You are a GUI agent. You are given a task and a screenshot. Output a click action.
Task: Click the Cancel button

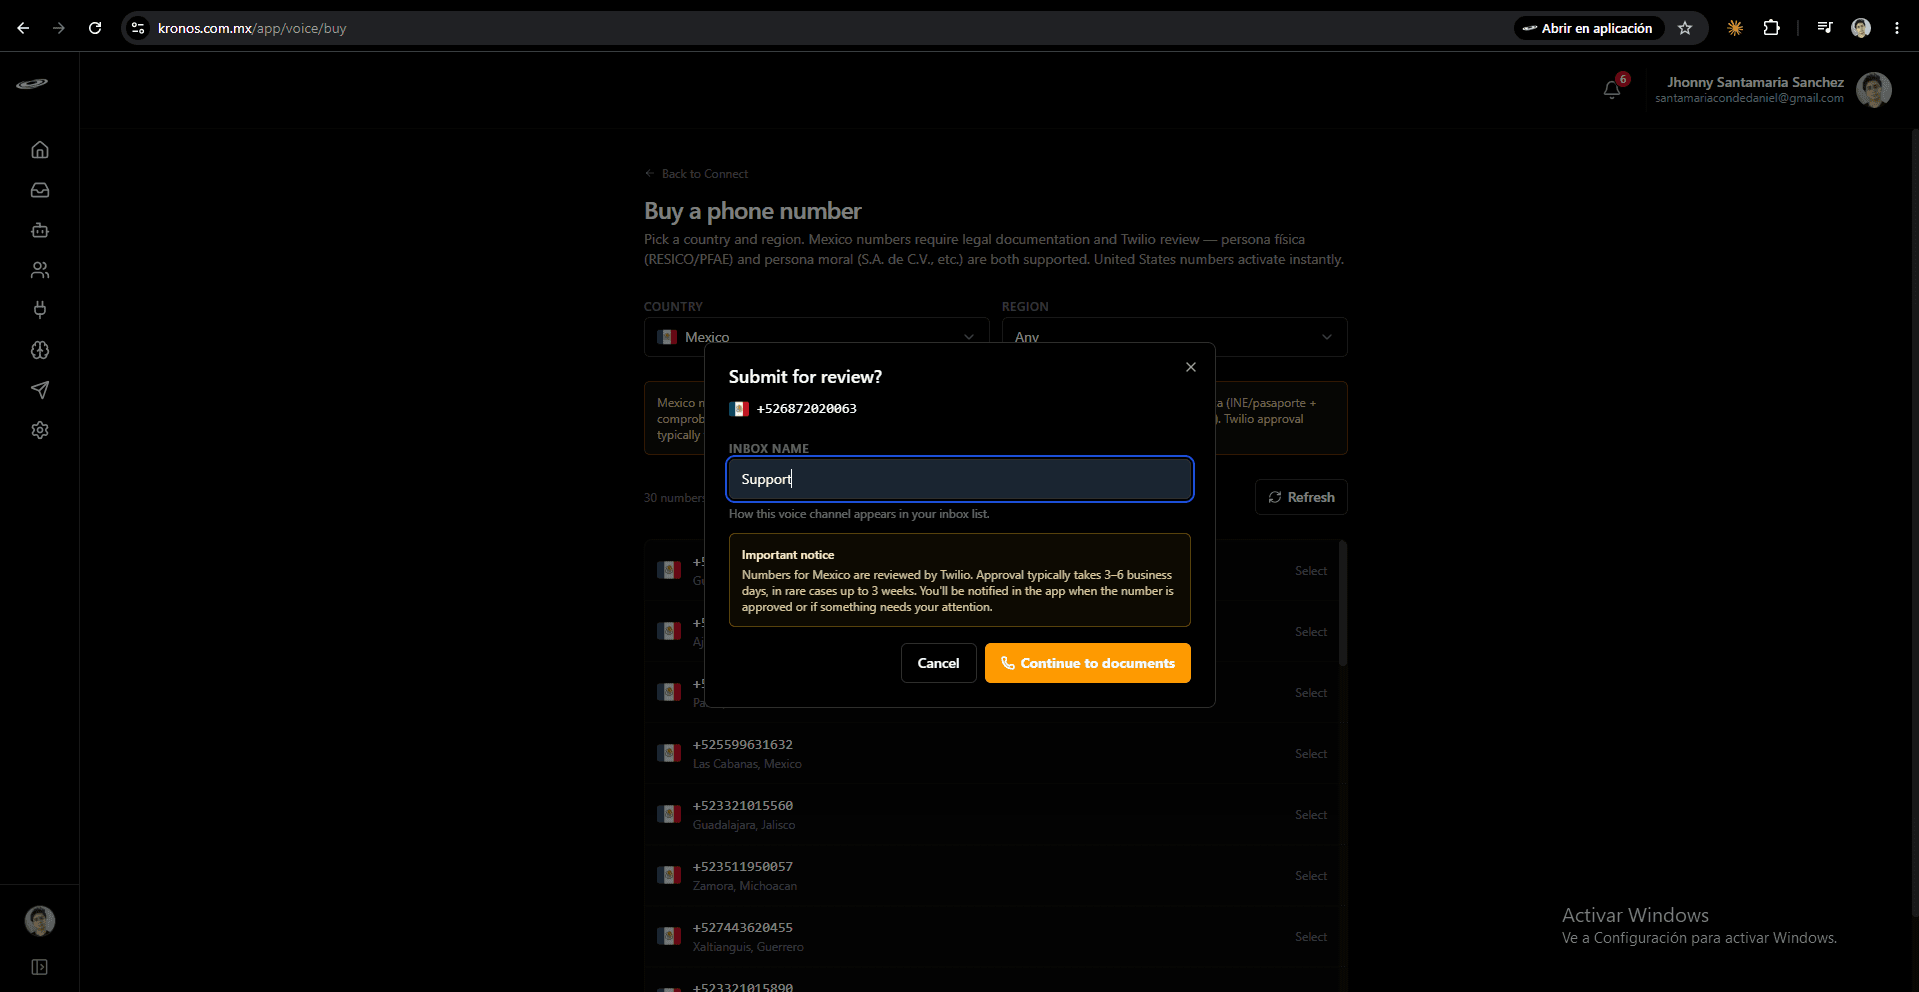[x=938, y=663]
